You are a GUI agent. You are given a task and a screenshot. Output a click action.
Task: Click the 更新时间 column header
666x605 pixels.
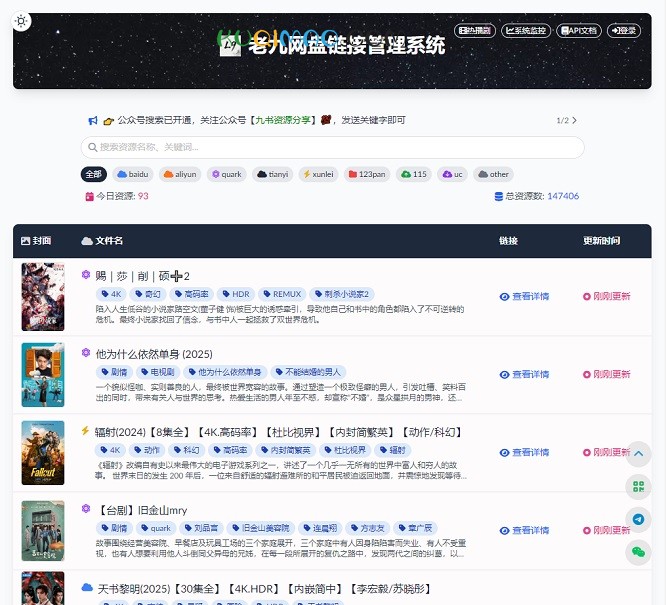(601, 241)
